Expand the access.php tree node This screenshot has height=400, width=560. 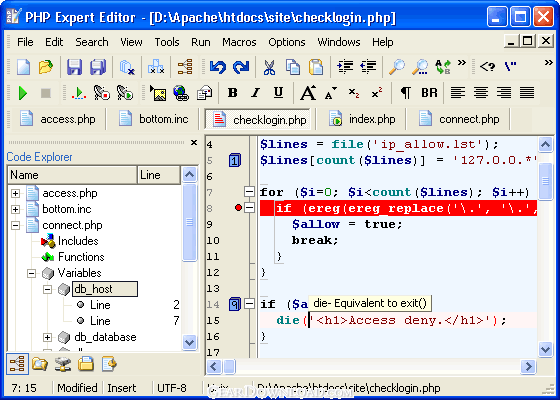(x=15, y=193)
